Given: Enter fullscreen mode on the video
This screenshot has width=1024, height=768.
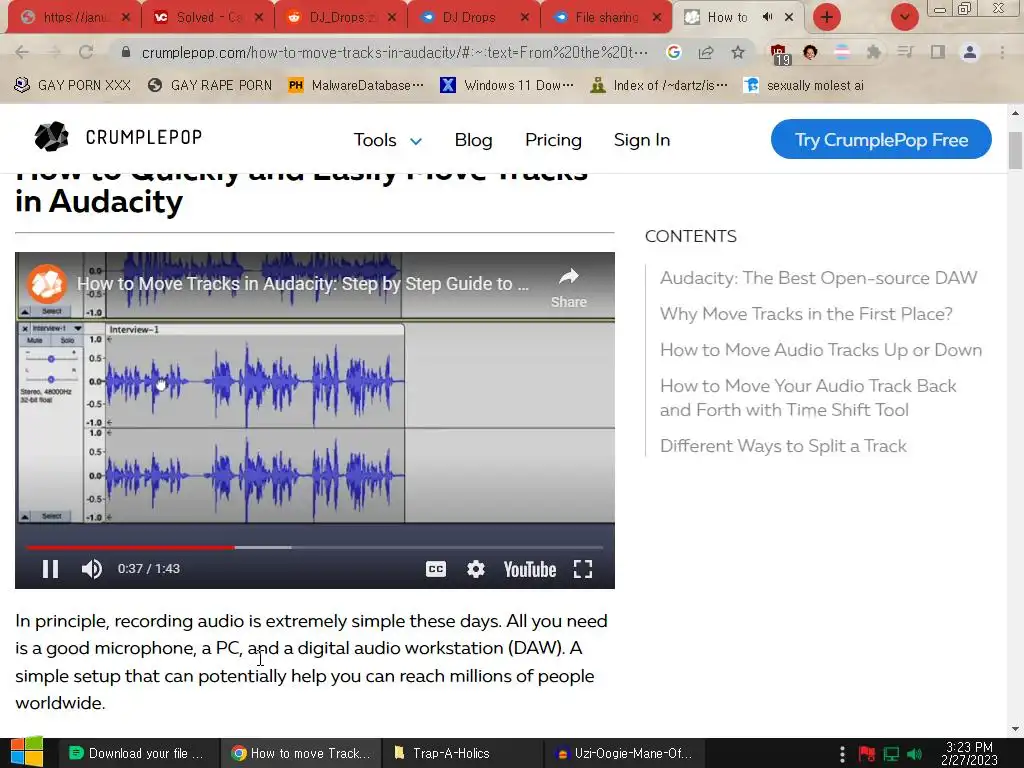Looking at the screenshot, I should click(583, 569).
